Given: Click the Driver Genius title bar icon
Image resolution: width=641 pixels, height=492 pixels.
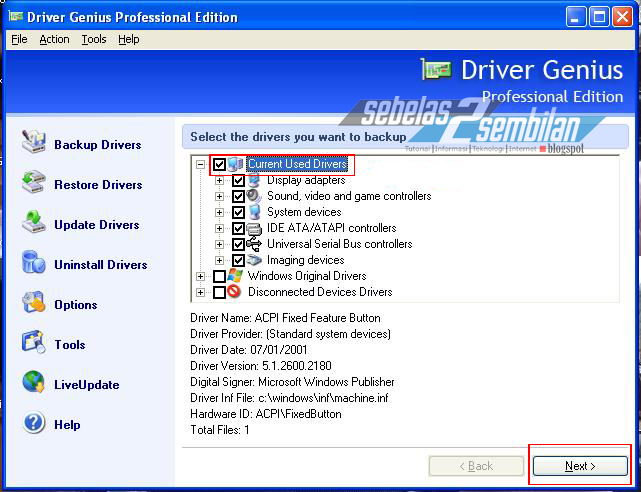Looking at the screenshot, I should coord(16,16).
